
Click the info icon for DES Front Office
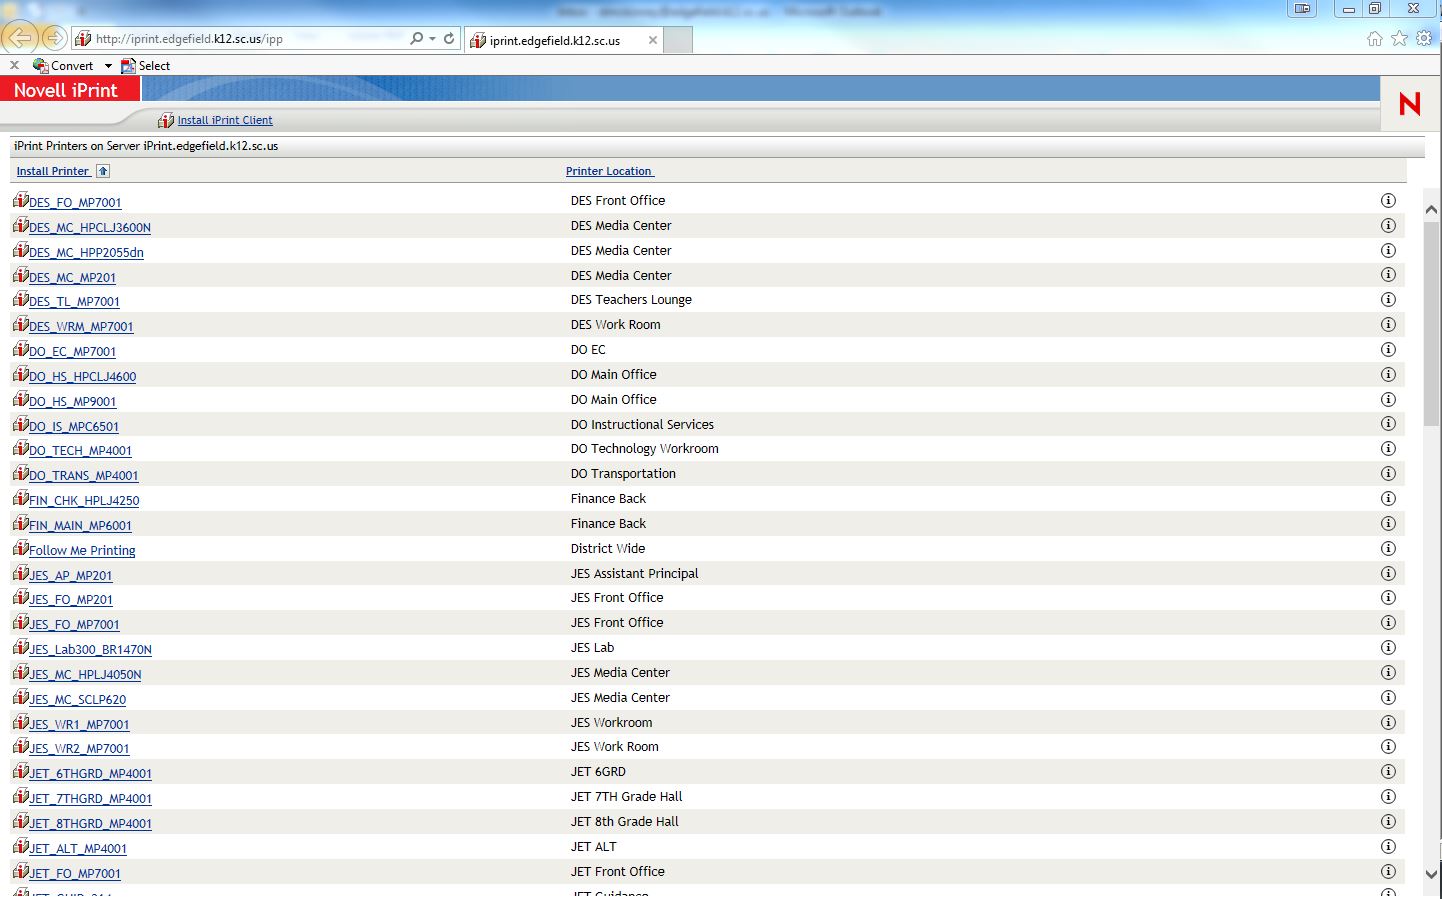click(1388, 201)
